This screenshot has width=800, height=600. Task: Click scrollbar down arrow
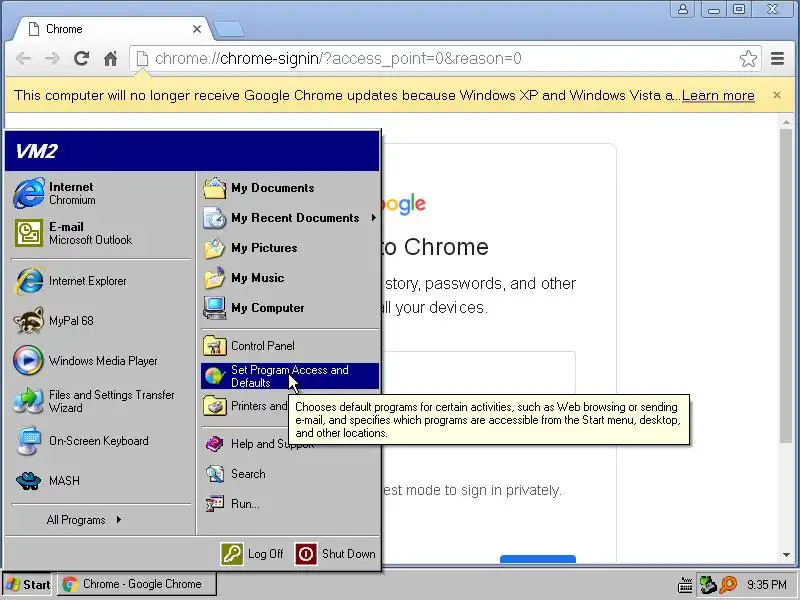click(786, 555)
